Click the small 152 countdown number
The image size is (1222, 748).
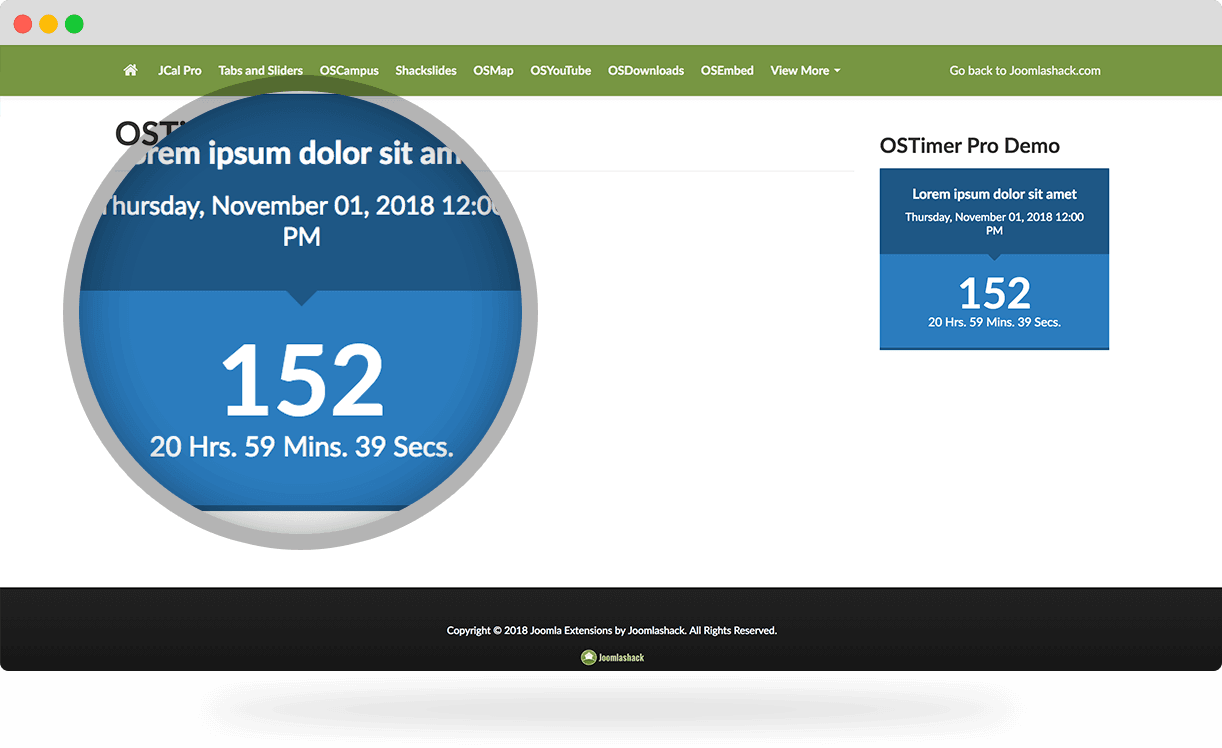[x=994, y=293]
